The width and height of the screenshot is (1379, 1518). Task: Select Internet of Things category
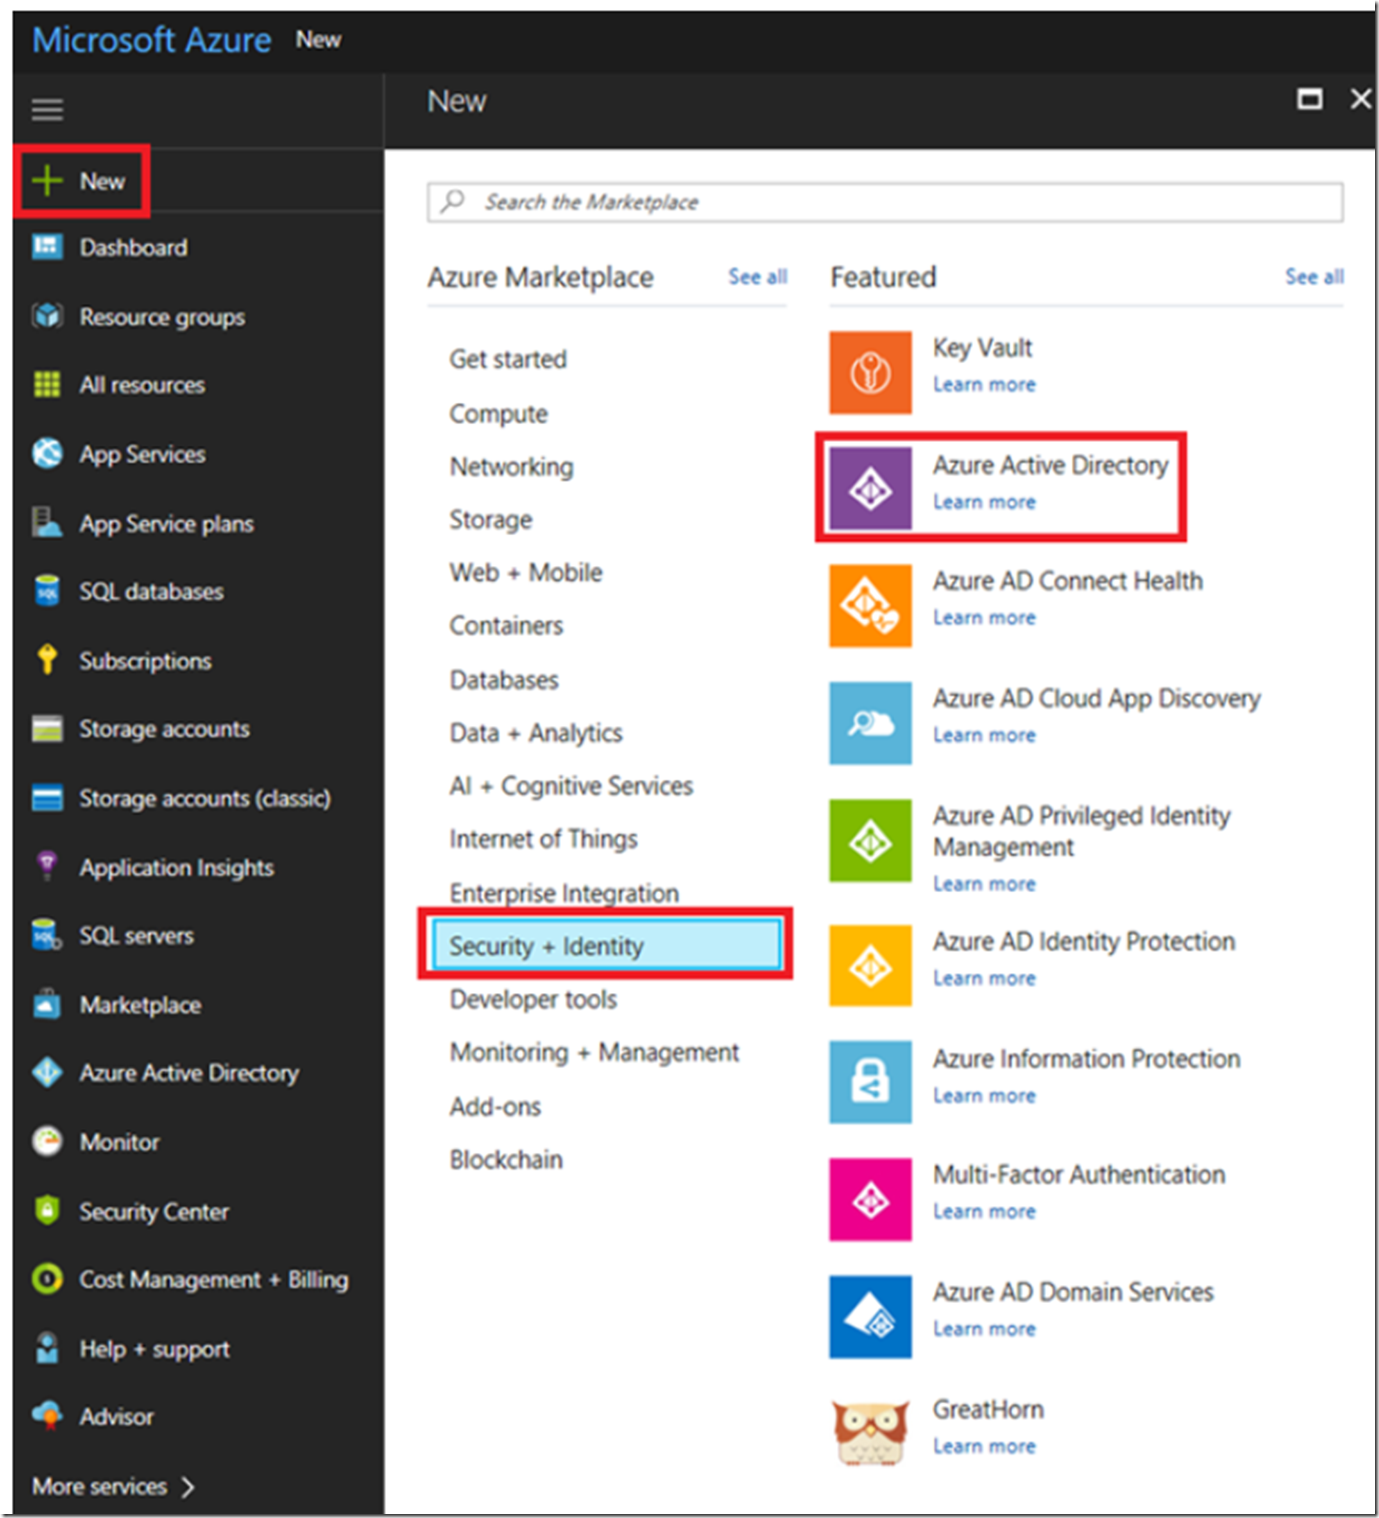543,839
